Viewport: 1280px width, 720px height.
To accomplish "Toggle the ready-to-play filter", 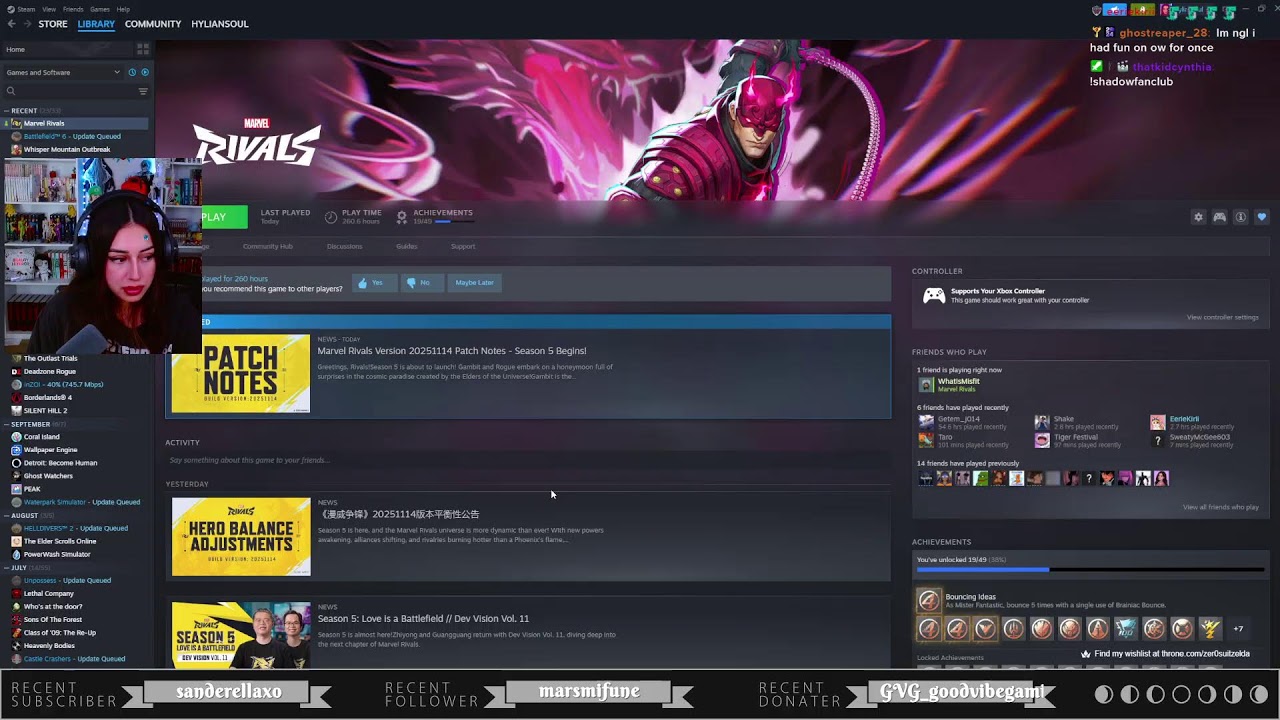I will coord(145,72).
